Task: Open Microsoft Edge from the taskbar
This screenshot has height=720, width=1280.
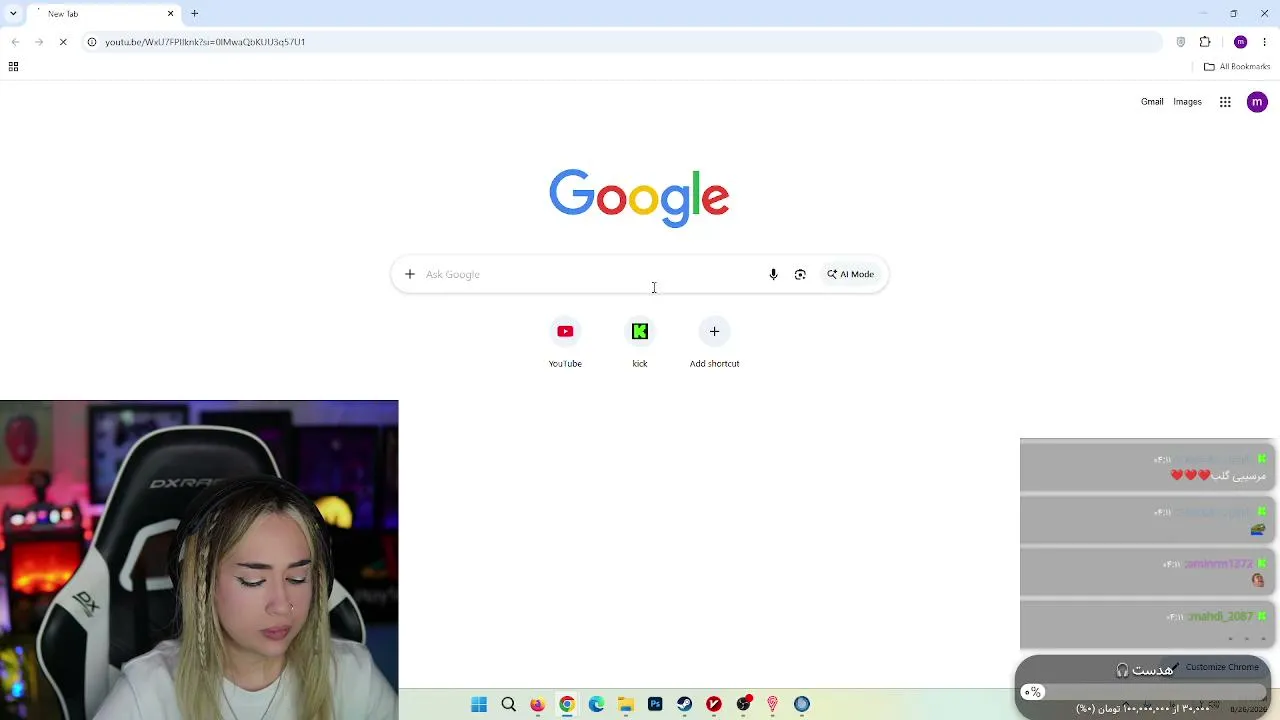Action: tap(597, 704)
